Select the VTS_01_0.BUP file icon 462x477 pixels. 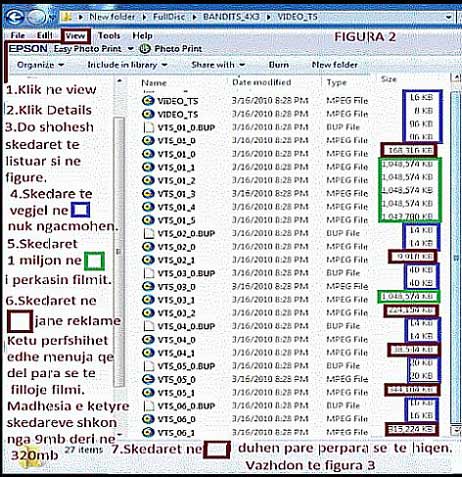[148, 127]
